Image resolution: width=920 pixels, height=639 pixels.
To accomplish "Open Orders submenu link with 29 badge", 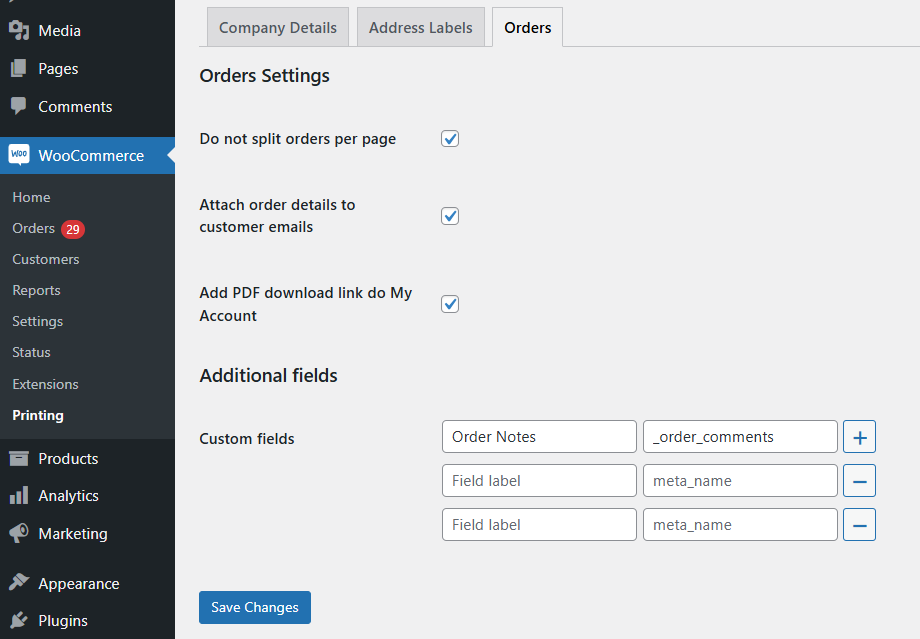I will click(x=34, y=229).
